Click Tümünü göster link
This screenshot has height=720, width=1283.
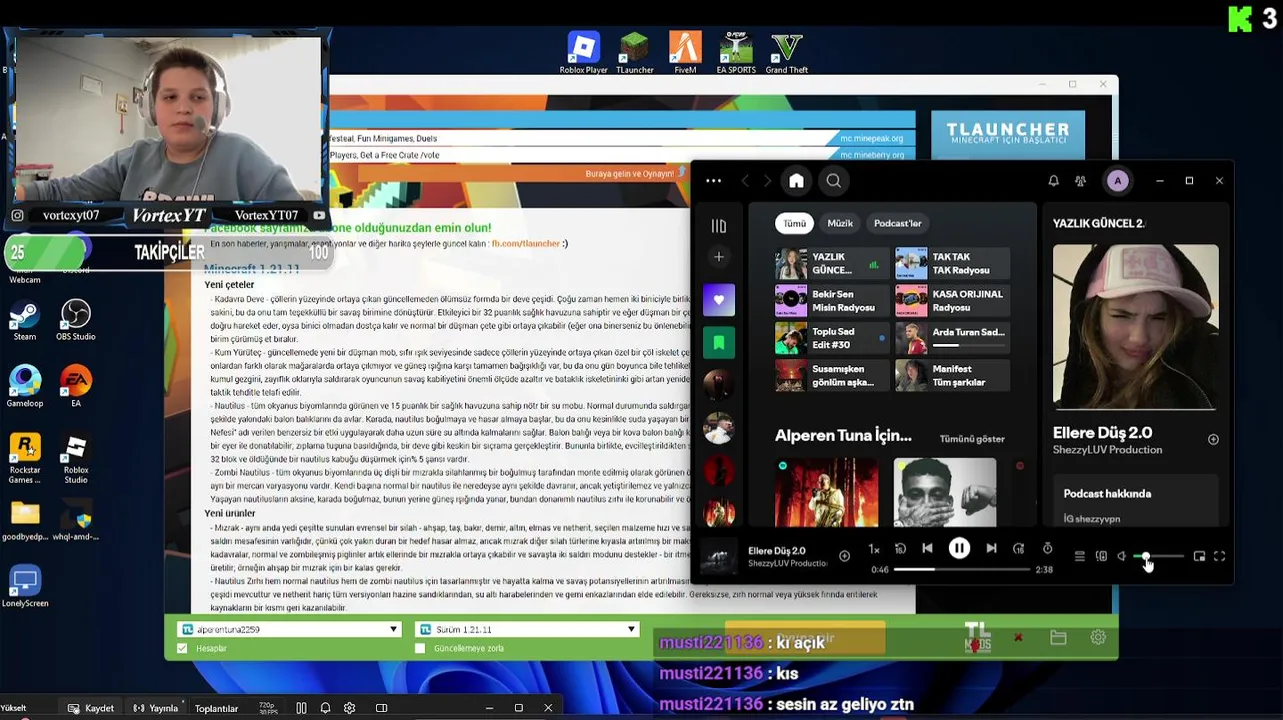pyautogui.click(x=972, y=438)
